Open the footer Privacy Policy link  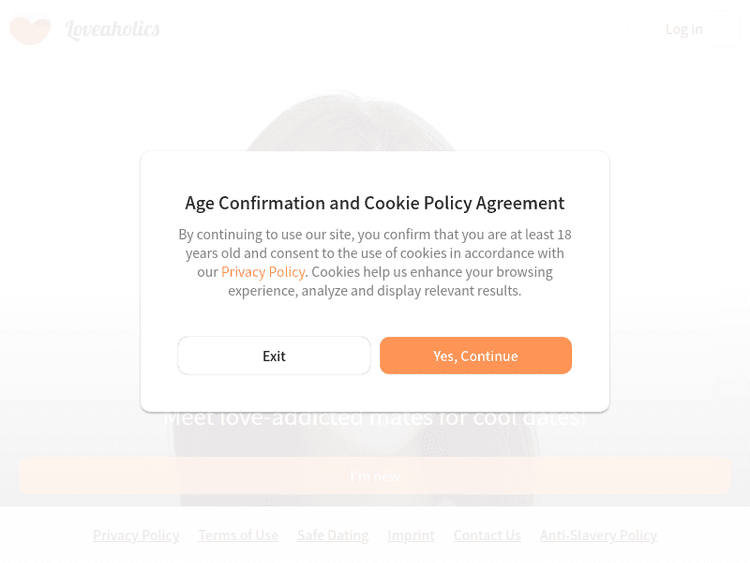tap(136, 535)
